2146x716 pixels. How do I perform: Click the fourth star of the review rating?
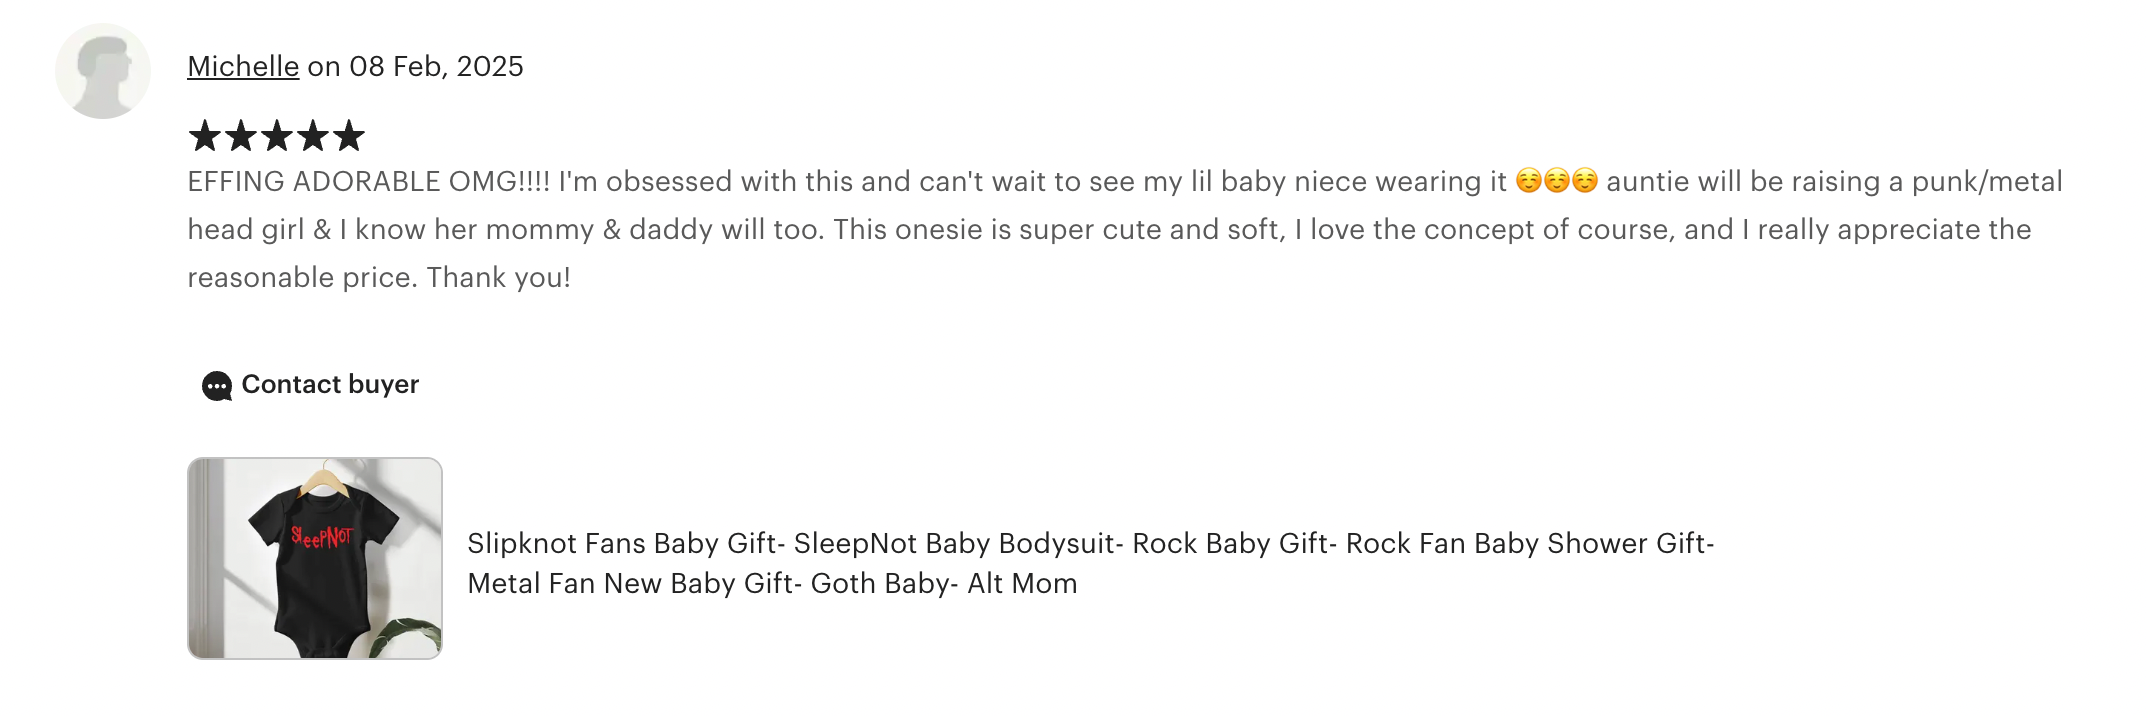coord(310,136)
